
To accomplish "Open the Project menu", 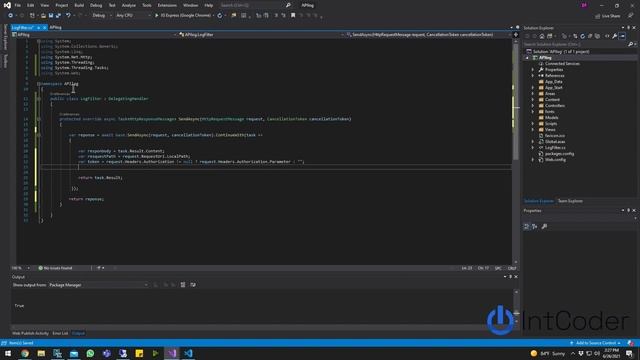I will click(x=62, y=5).
